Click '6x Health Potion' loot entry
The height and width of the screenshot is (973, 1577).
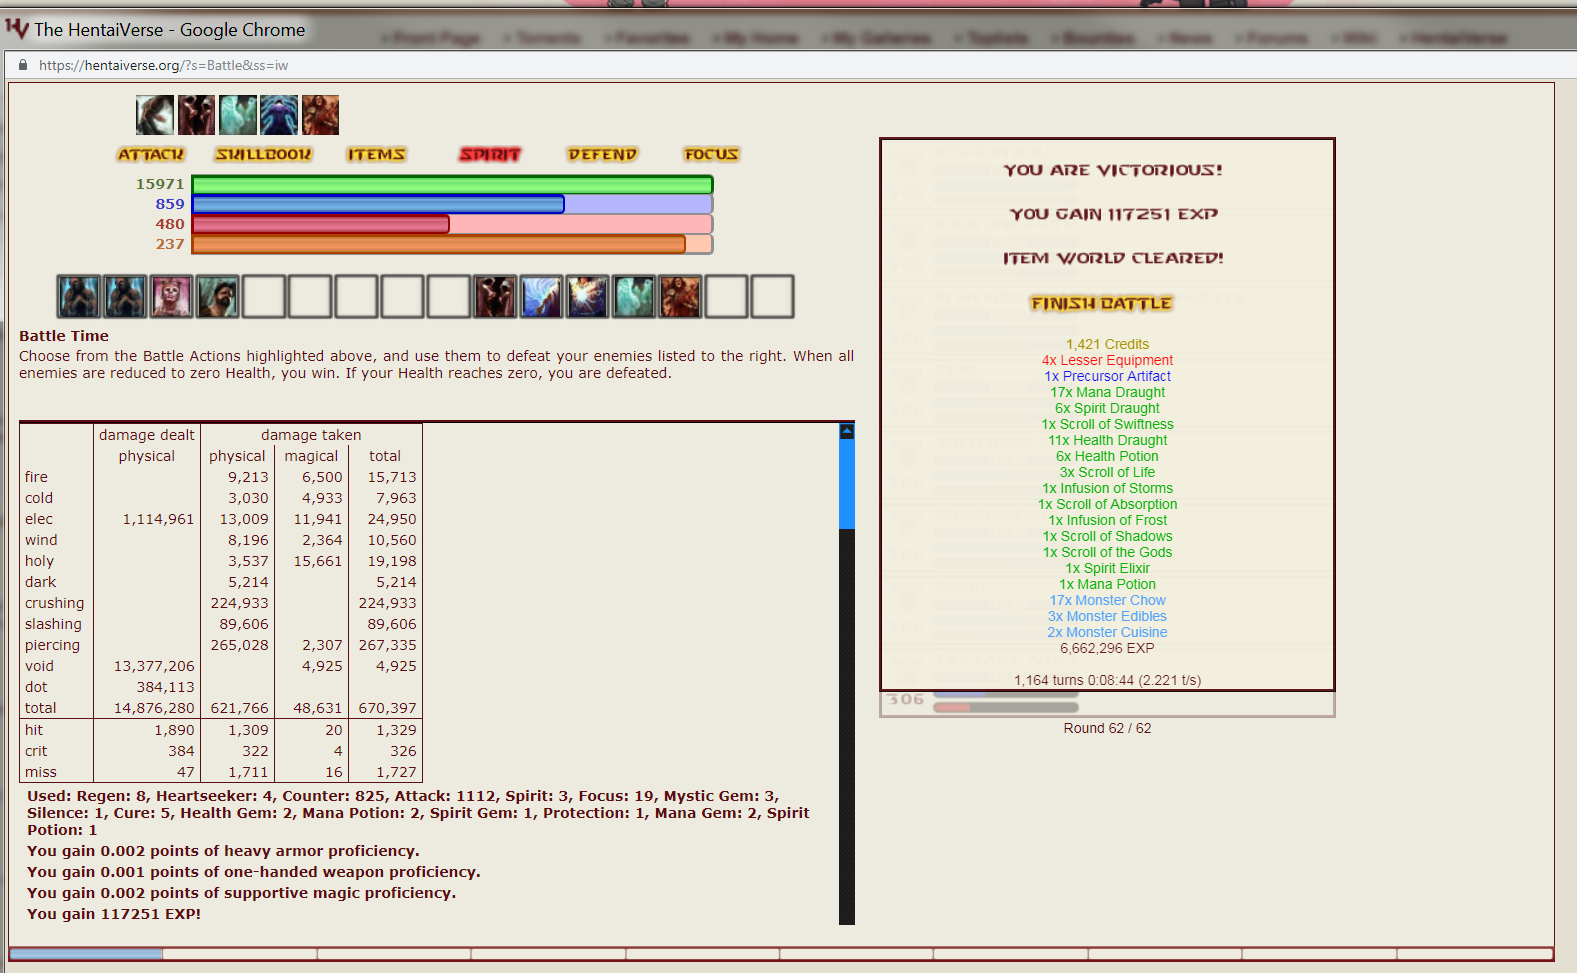[1107, 456]
